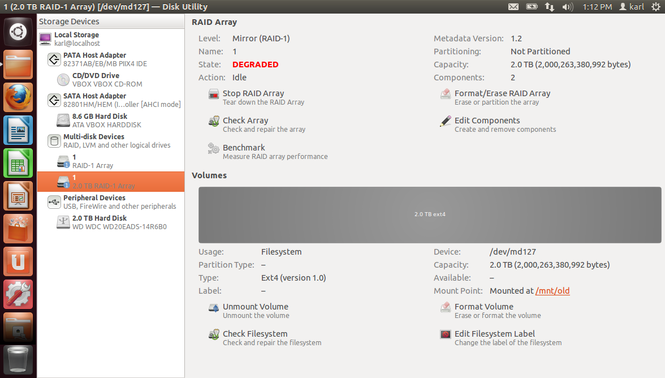
Task: Click the Unmount Volume icon
Action: [213, 308]
